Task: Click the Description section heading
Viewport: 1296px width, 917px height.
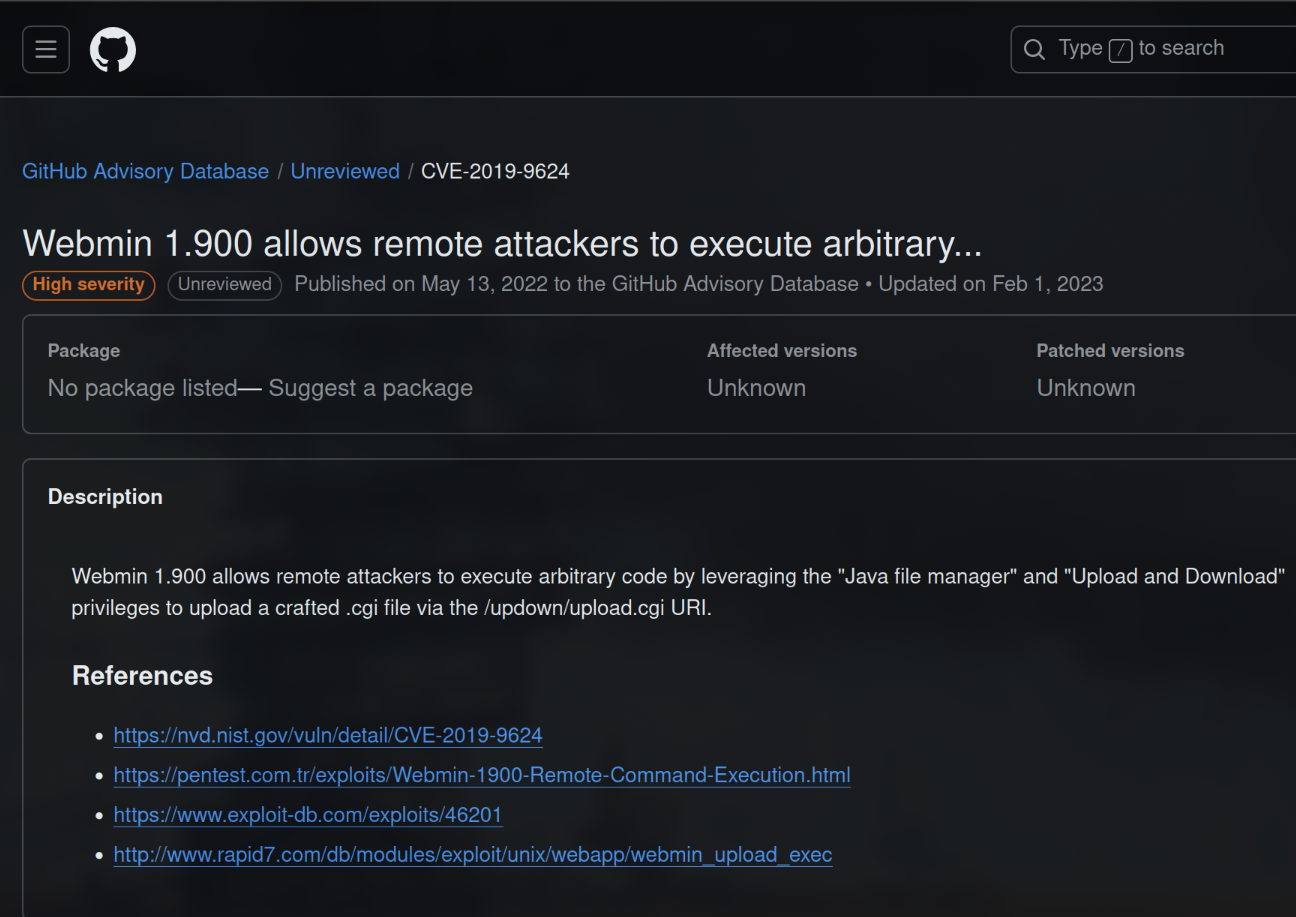Action: click(105, 497)
